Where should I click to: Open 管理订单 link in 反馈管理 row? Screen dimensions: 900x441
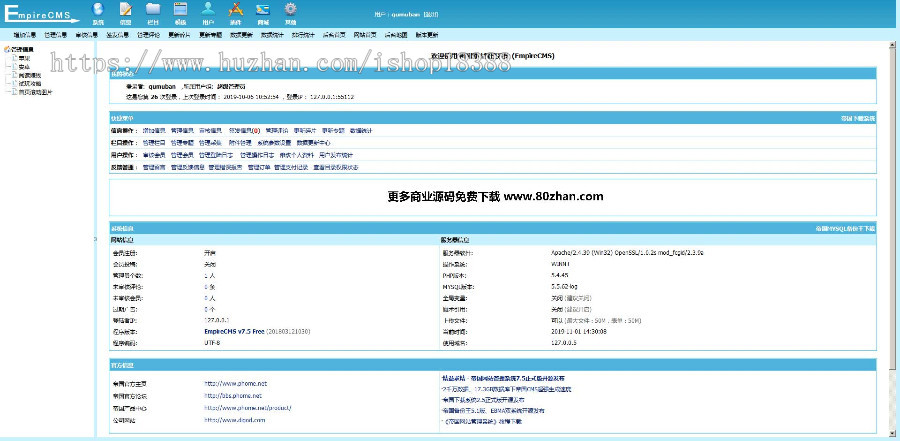click(x=259, y=167)
